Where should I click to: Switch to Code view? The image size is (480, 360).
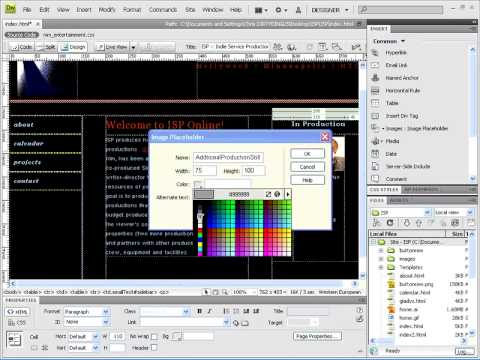(x=21, y=47)
